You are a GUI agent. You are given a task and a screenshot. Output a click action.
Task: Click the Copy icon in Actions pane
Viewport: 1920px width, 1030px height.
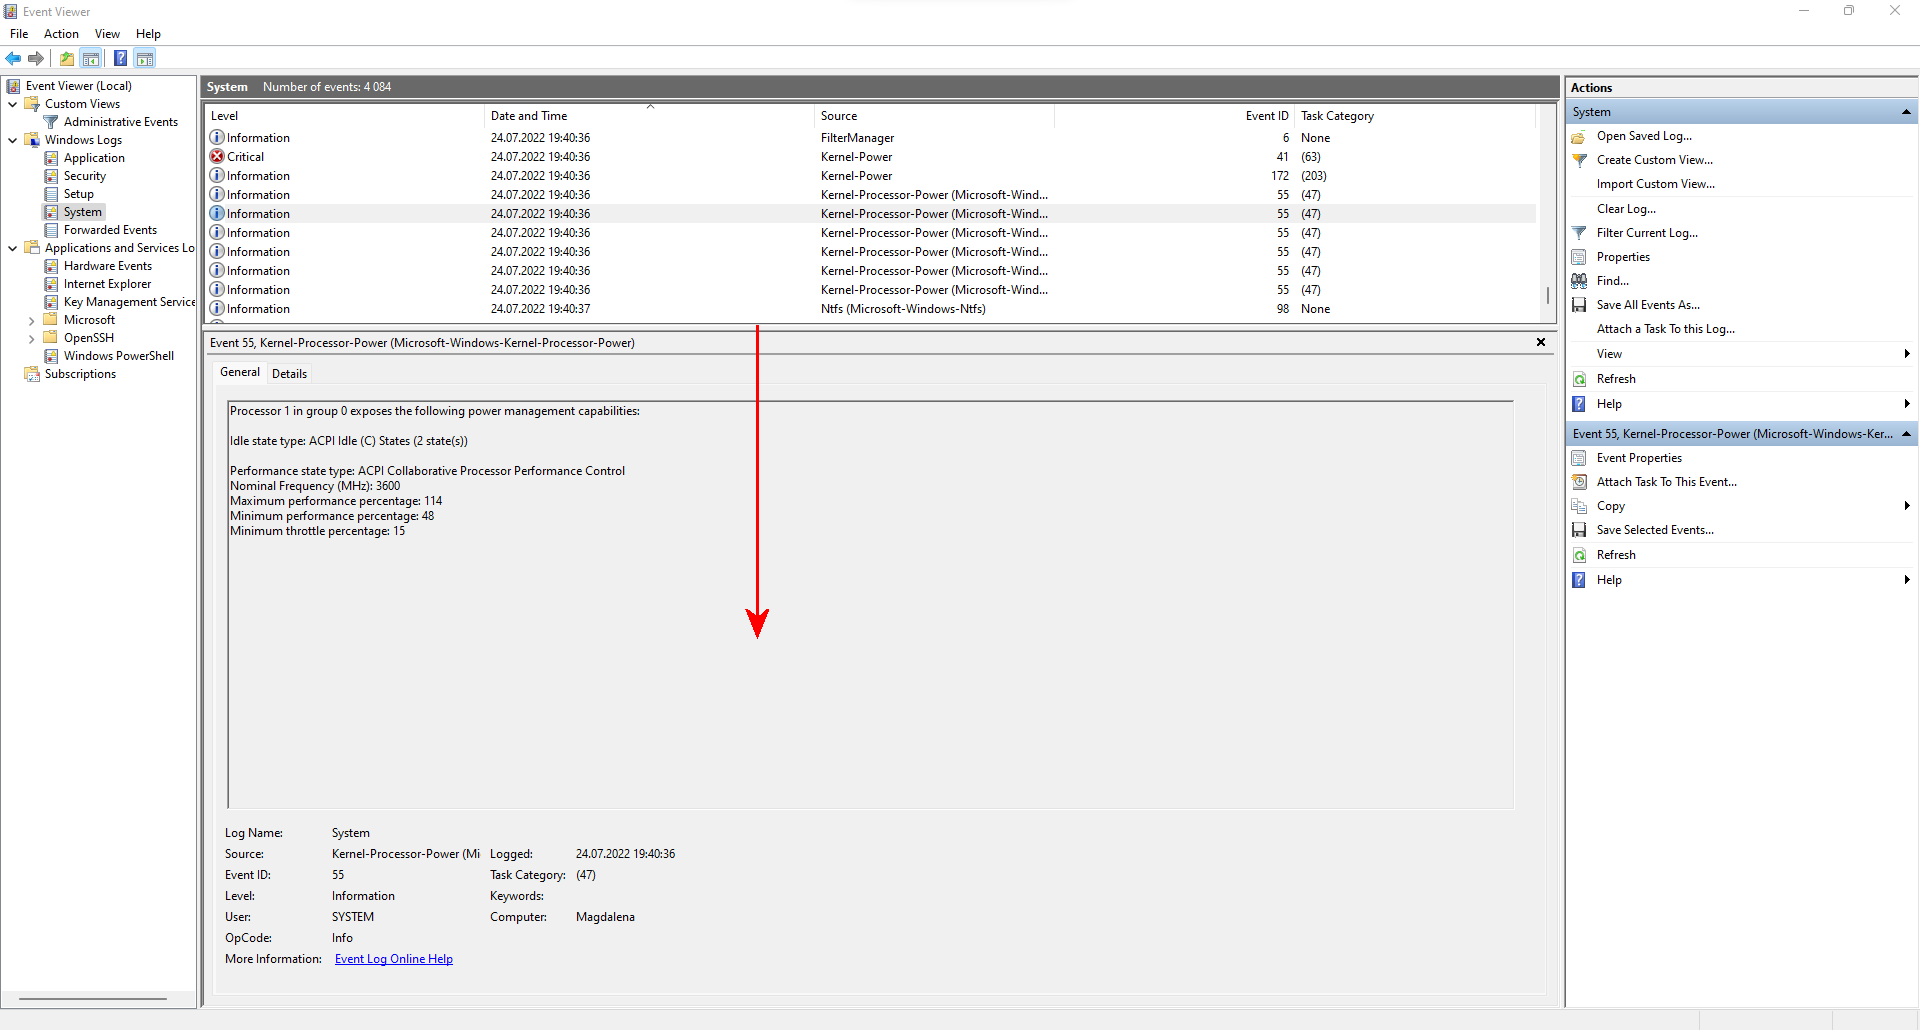point(1579,506)
